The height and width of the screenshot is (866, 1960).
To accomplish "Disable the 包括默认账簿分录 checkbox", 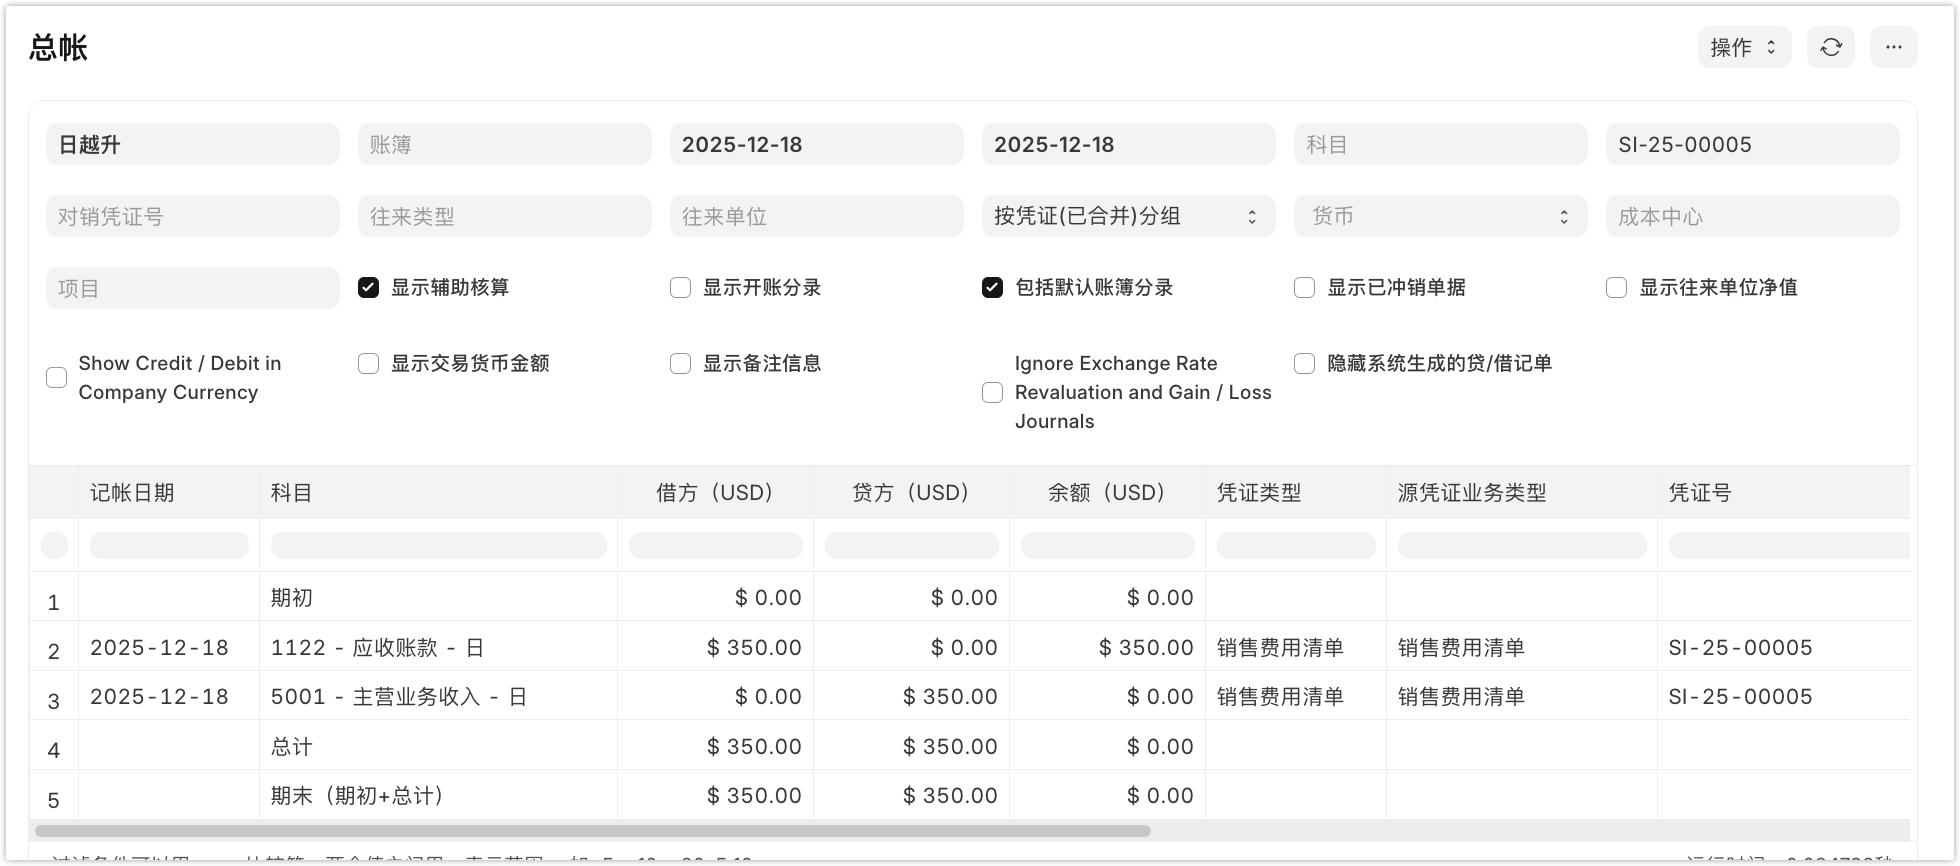I will [x=992, y=288].
